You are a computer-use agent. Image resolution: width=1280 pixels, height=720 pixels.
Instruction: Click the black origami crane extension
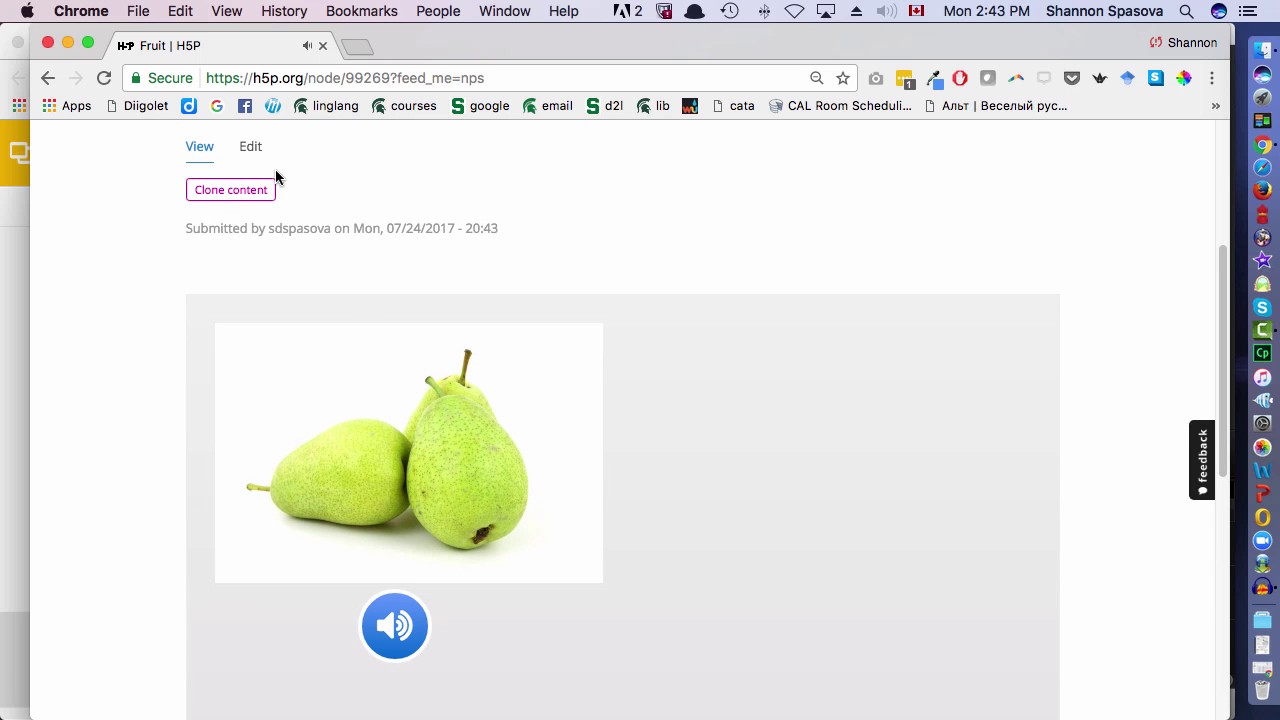(1100, 78)
